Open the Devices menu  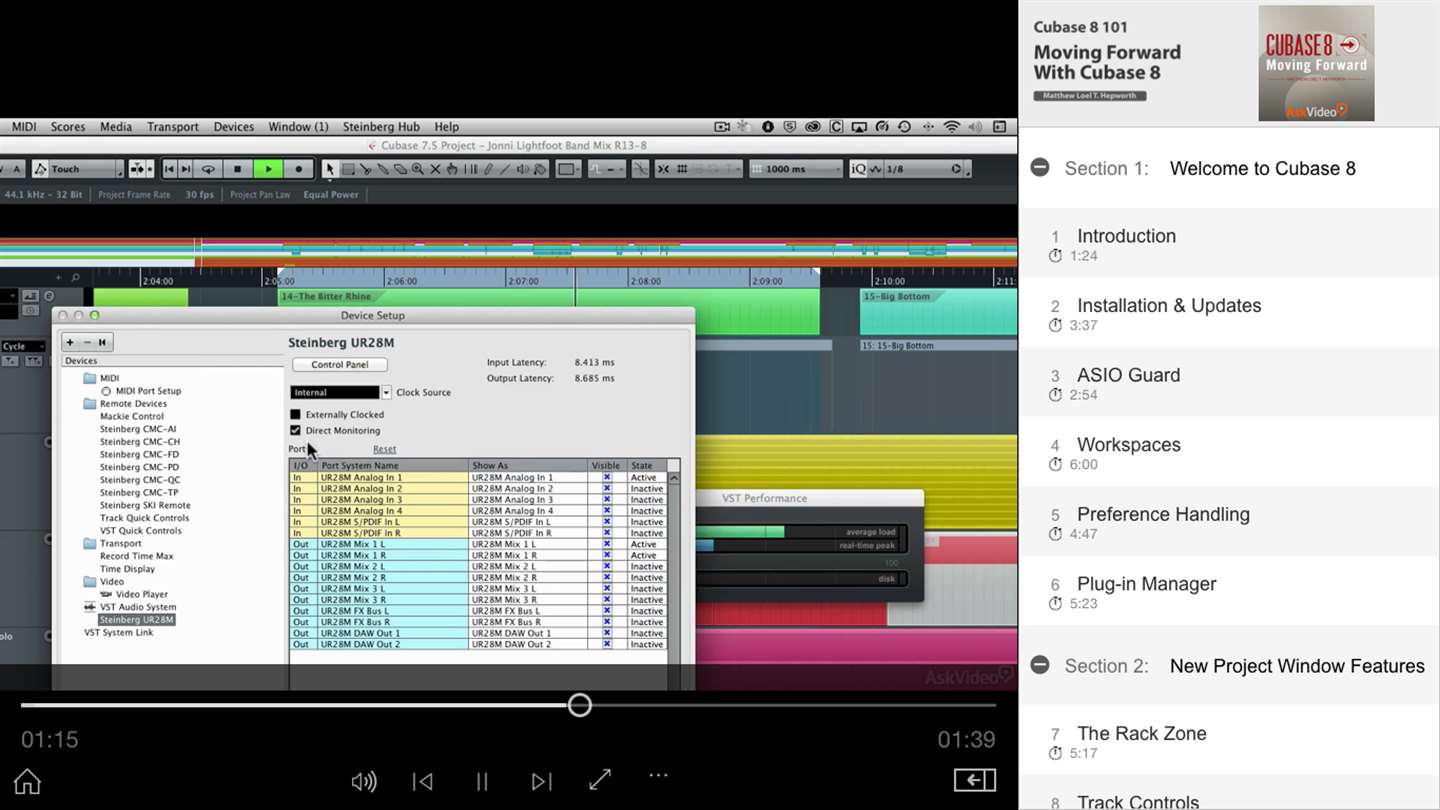pyautogui.click(x=234, y=127)
